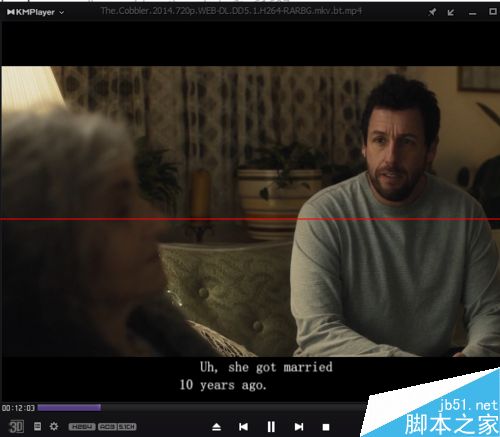The height and width of the screenshot is (437, 500).
Task: Skip to previous track
Action: click(x=243, y=427)
